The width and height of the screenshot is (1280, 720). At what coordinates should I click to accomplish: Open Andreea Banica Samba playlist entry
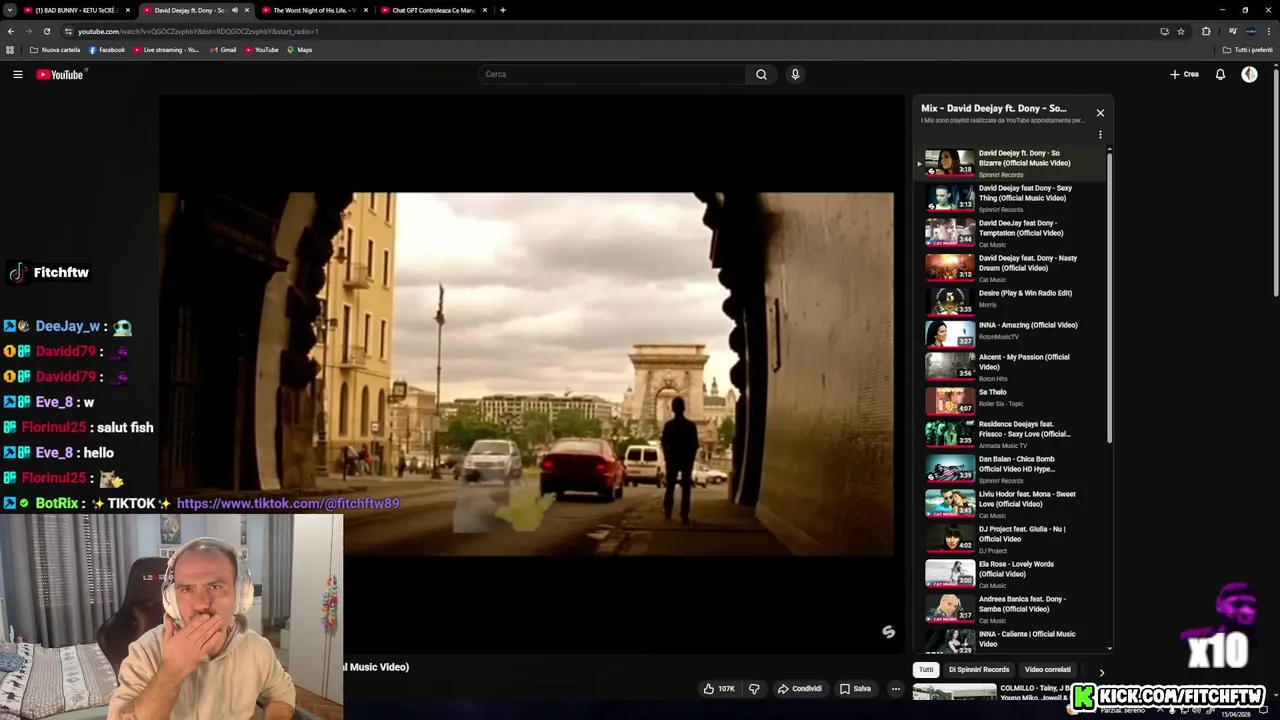(x=1010, y=608)
